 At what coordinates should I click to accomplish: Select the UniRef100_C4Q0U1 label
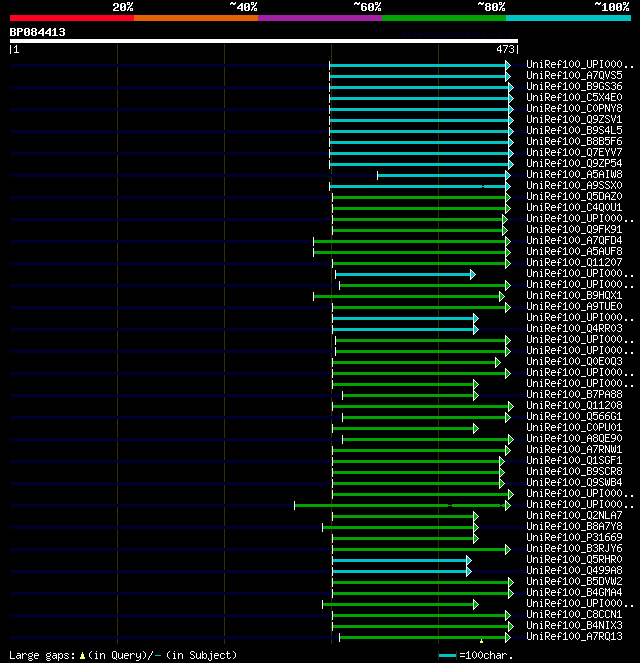coord(574,208)
